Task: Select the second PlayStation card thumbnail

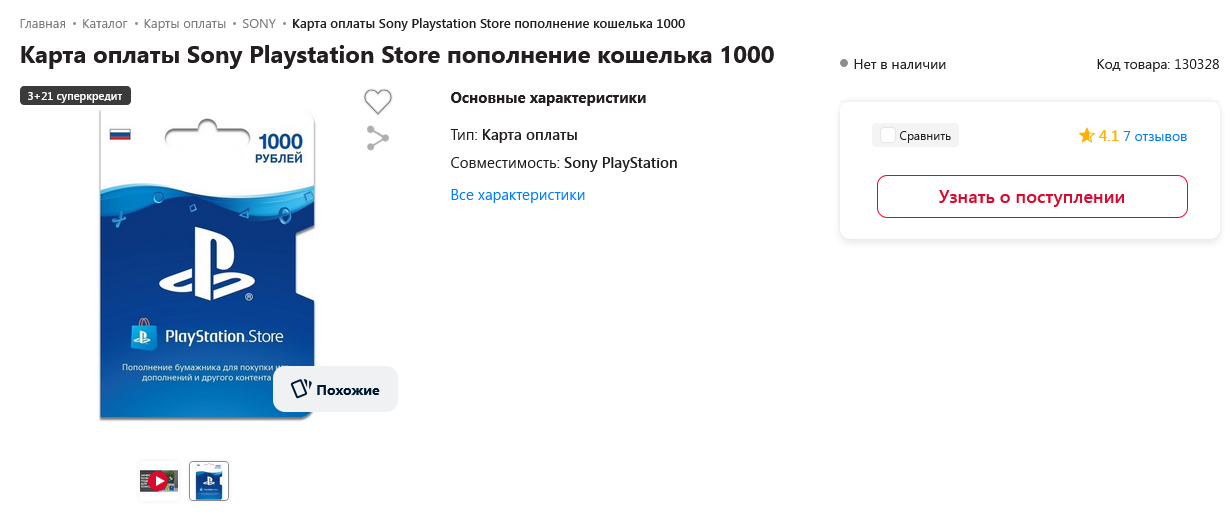Action: (x=209, y=481)
